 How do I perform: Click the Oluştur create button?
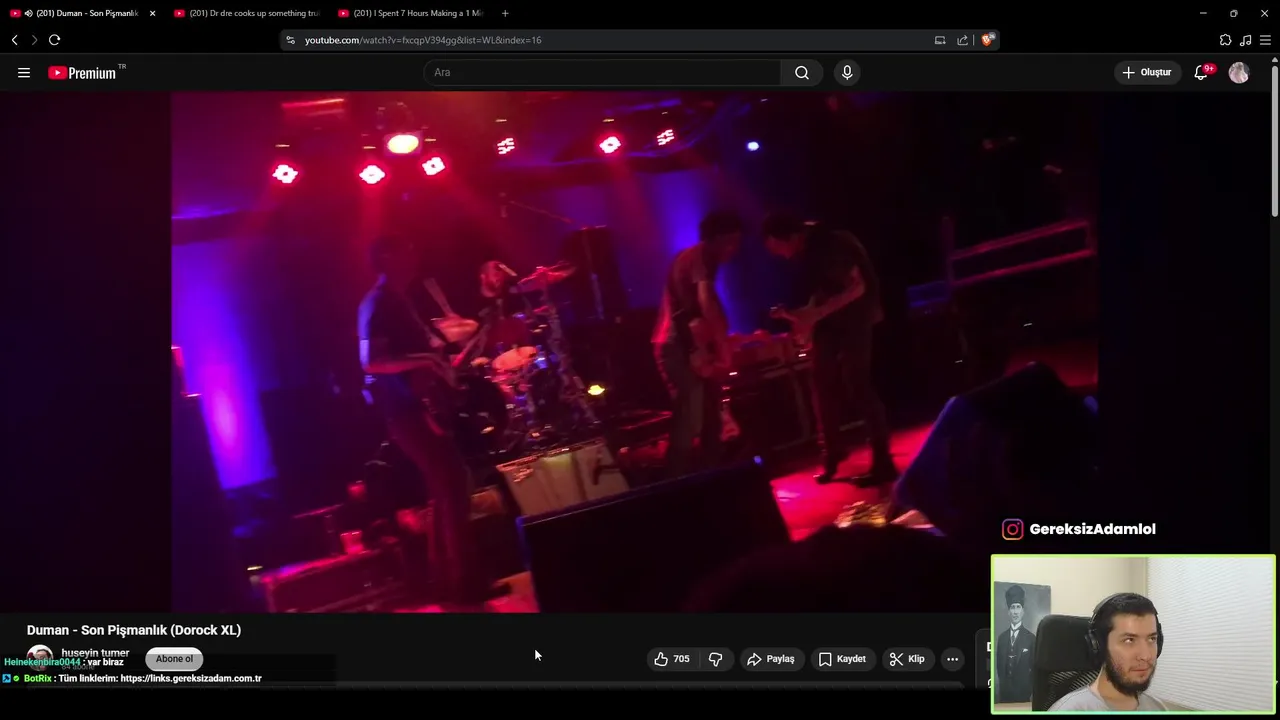pyautogui.click(x=1147, y=72)
